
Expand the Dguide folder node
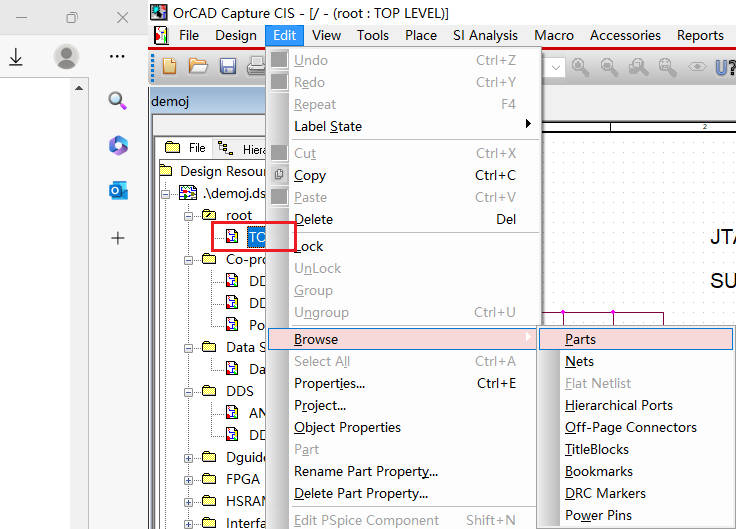tap(189, 457)
